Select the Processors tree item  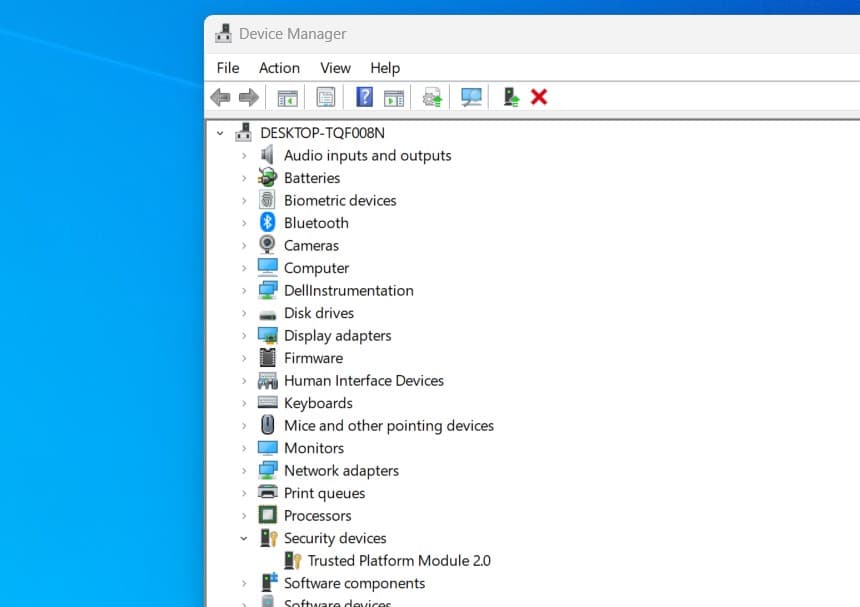(x=317, y=516)
